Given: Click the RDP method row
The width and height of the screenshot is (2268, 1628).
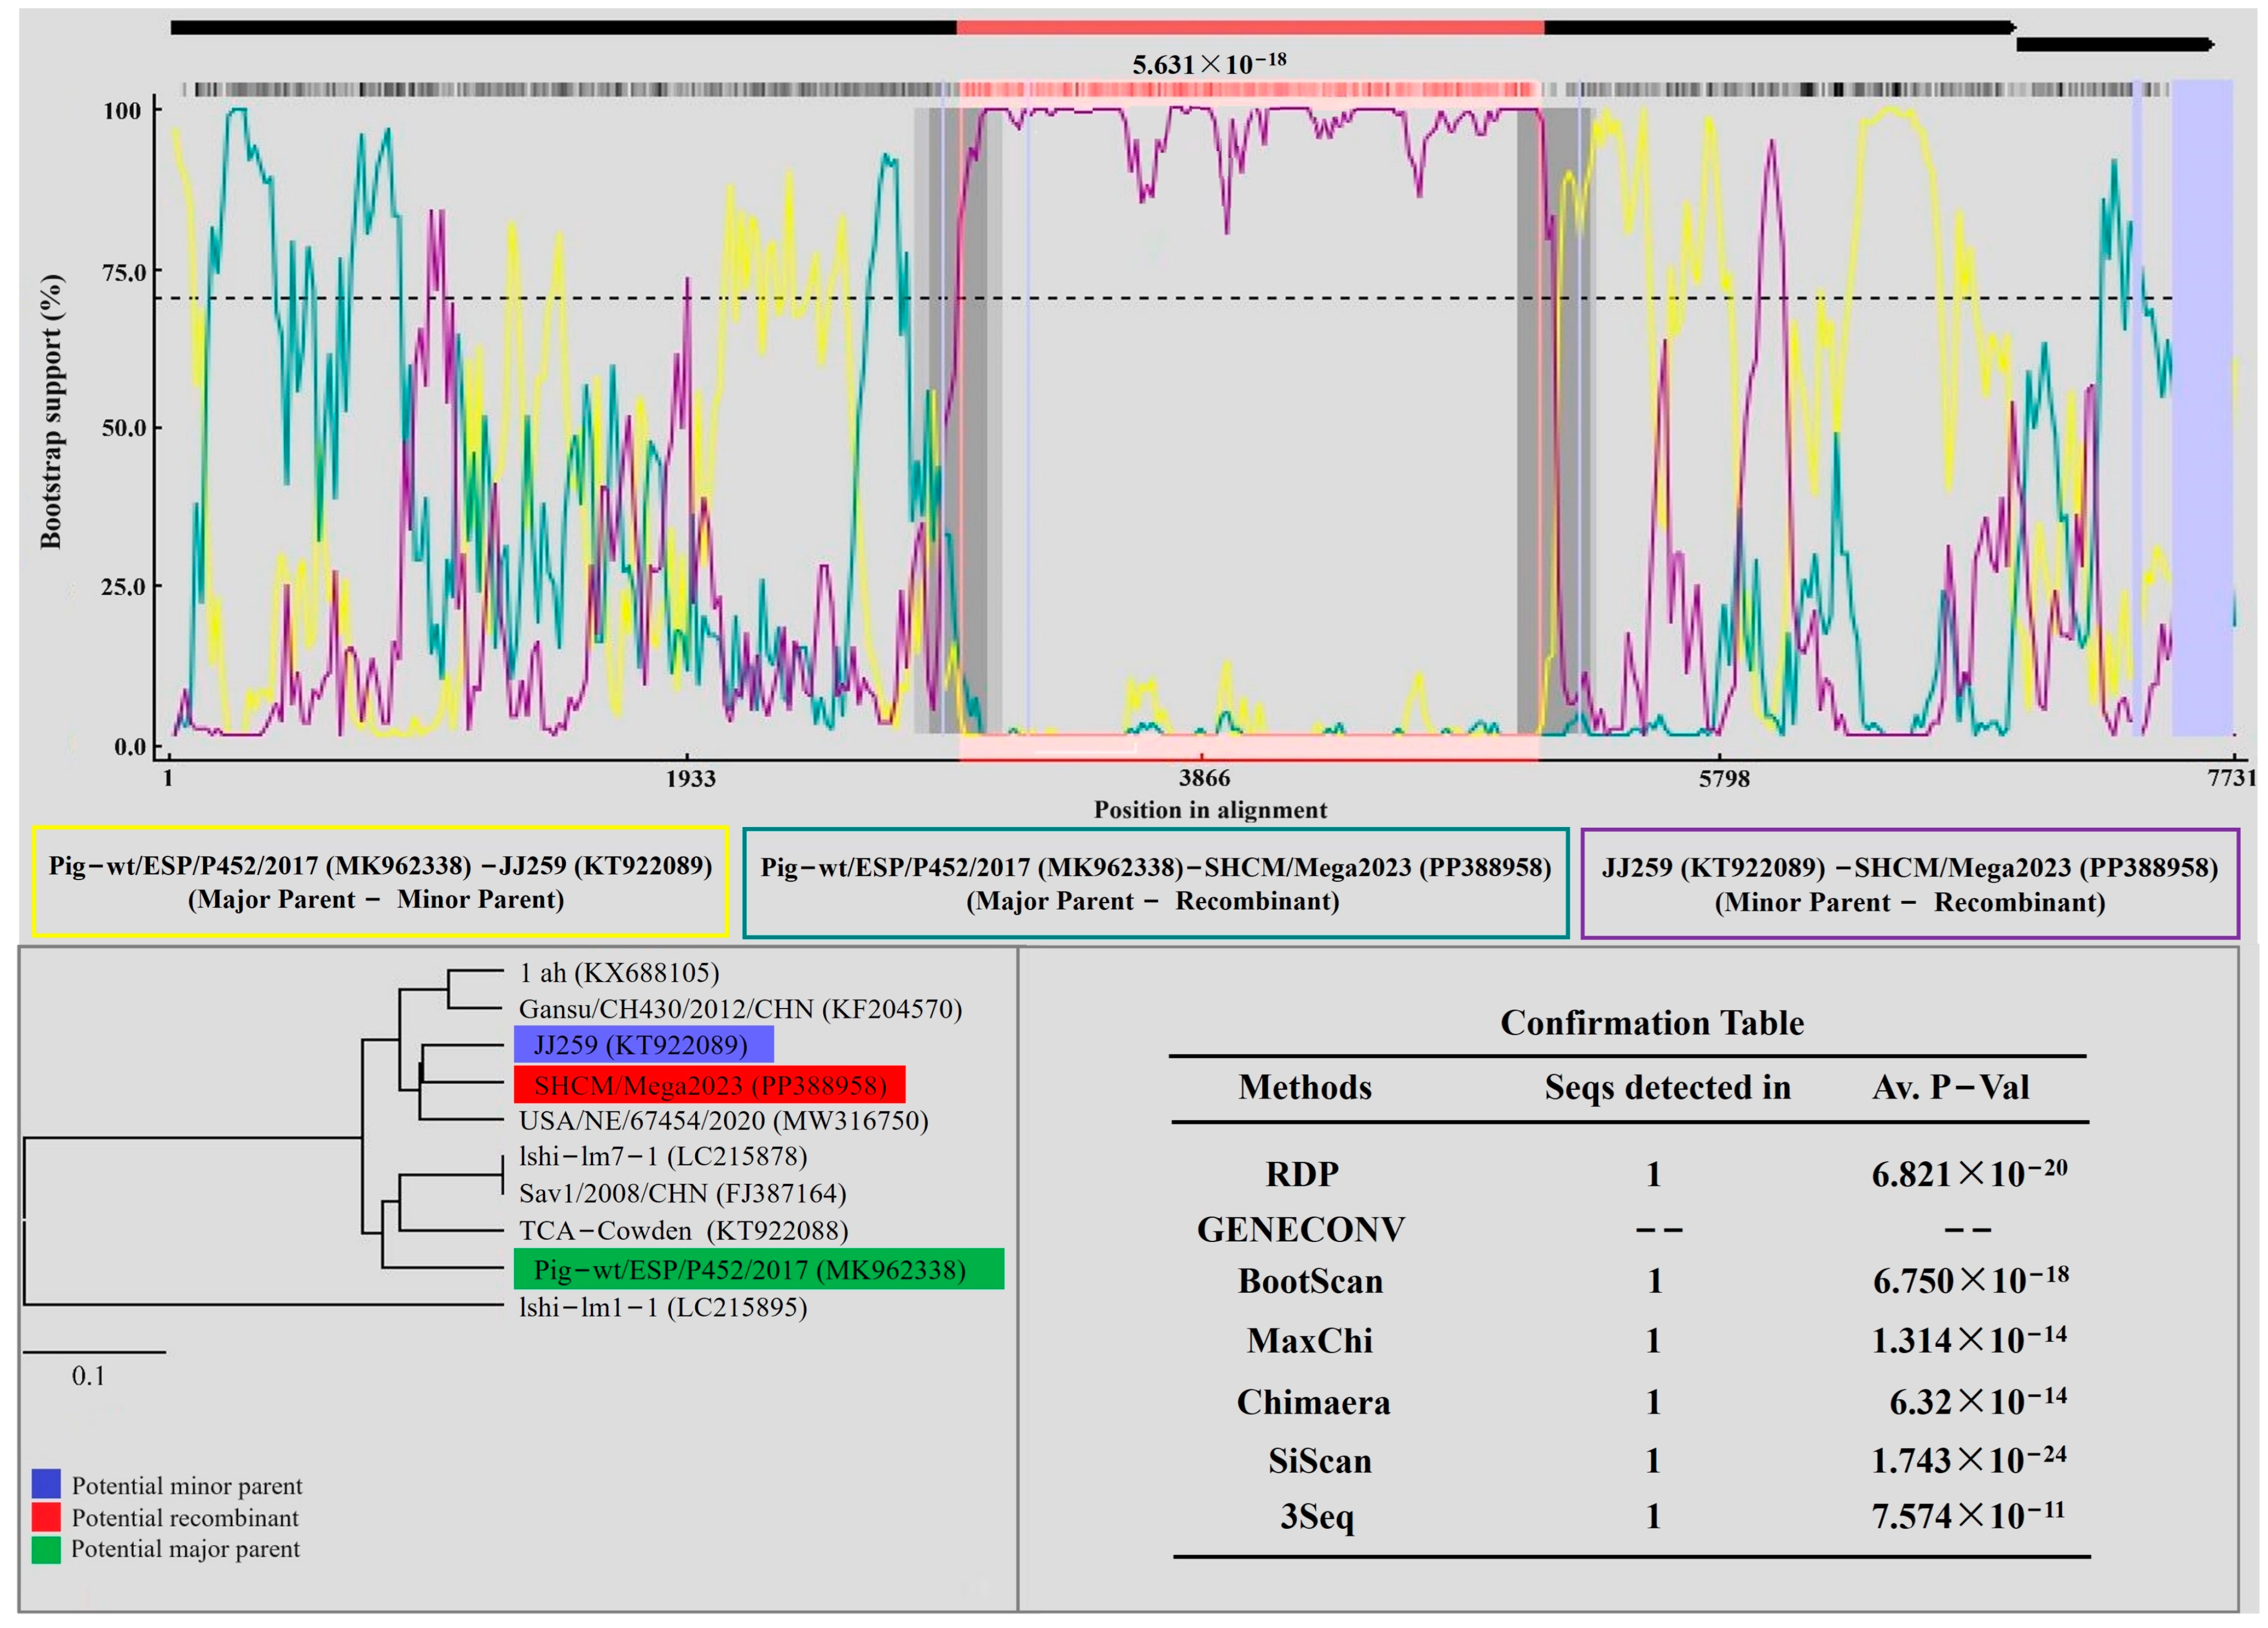Looking at the screenshot, I should click(1302, 1174).
